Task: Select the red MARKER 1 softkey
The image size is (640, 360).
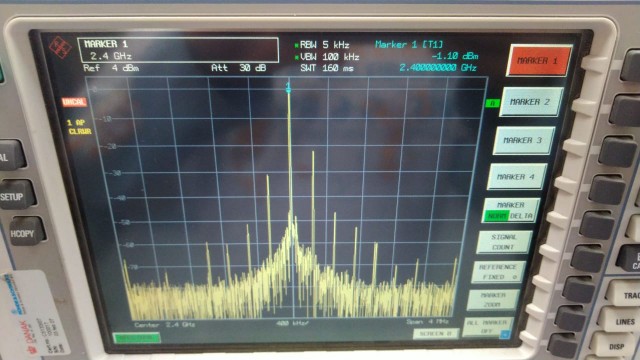Action: 538,60
